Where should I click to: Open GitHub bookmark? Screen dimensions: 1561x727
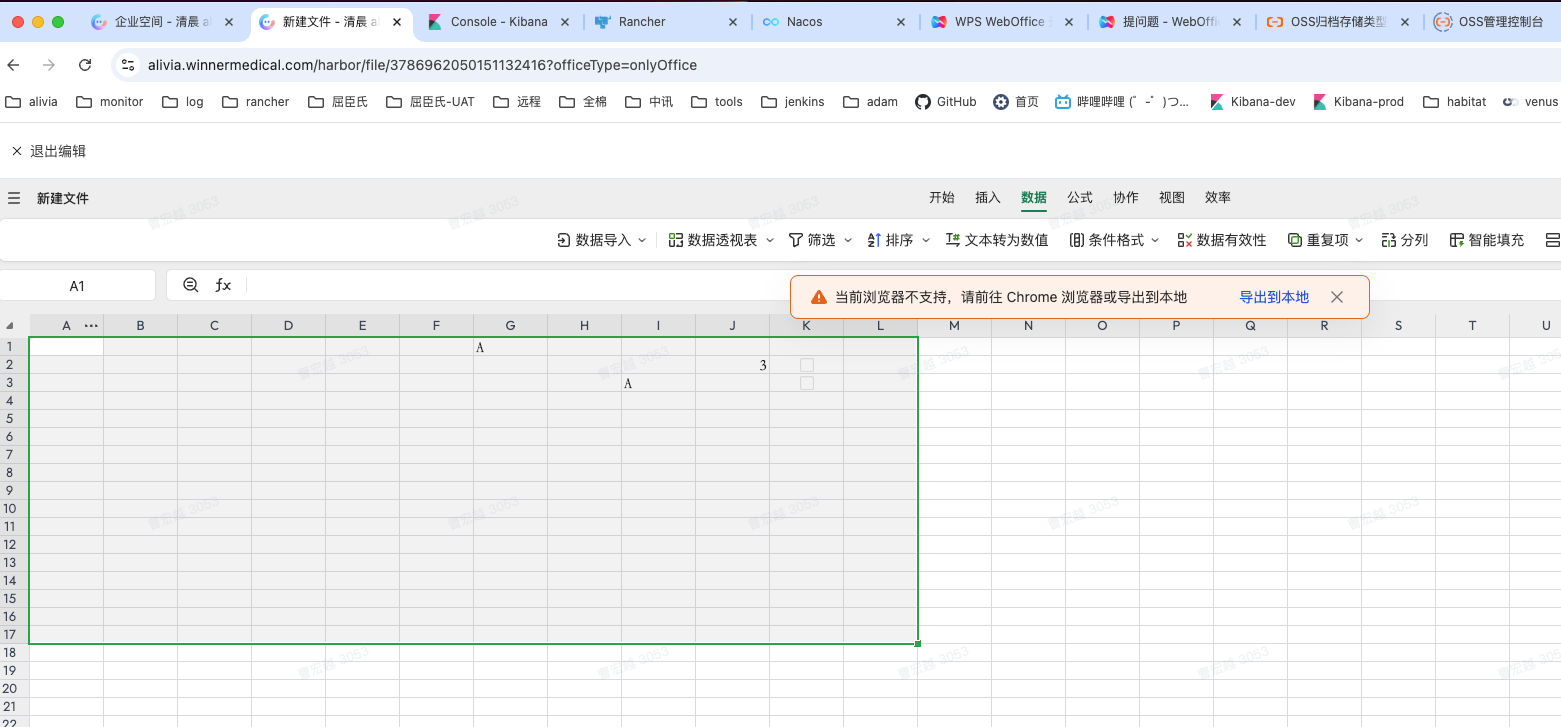click(x=946, y=102)
